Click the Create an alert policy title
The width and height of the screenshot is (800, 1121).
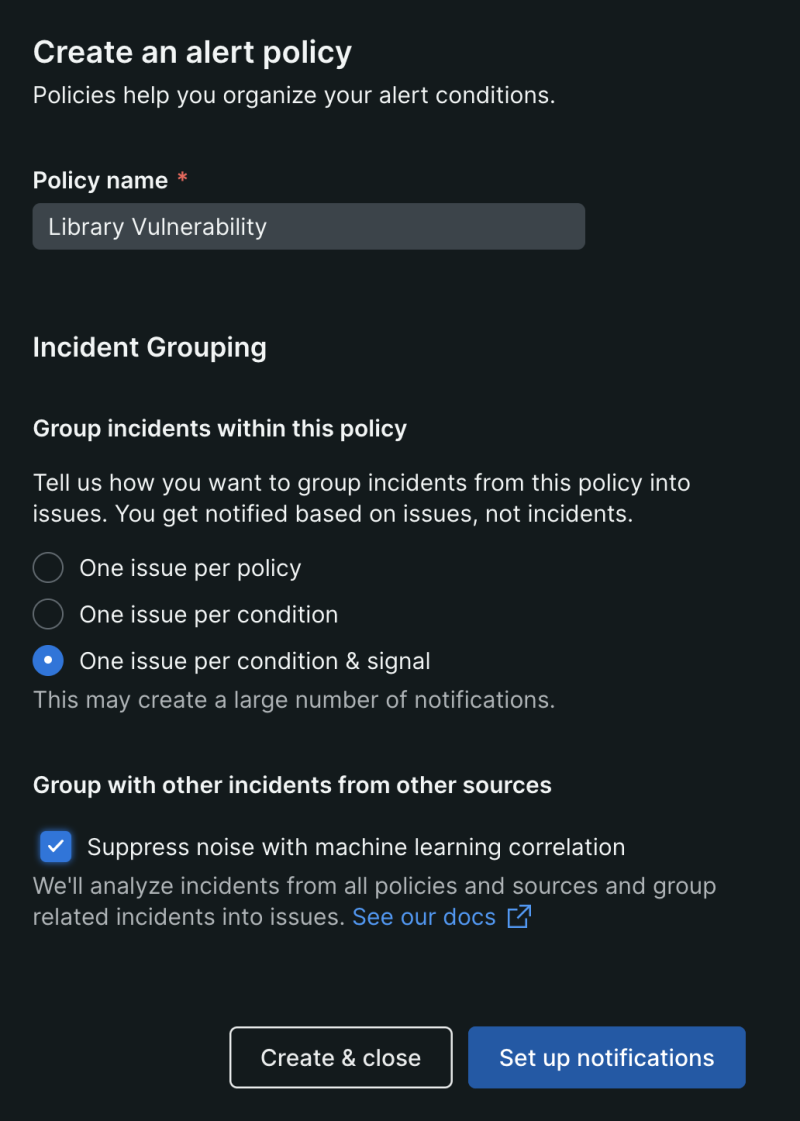click(192, 51)
